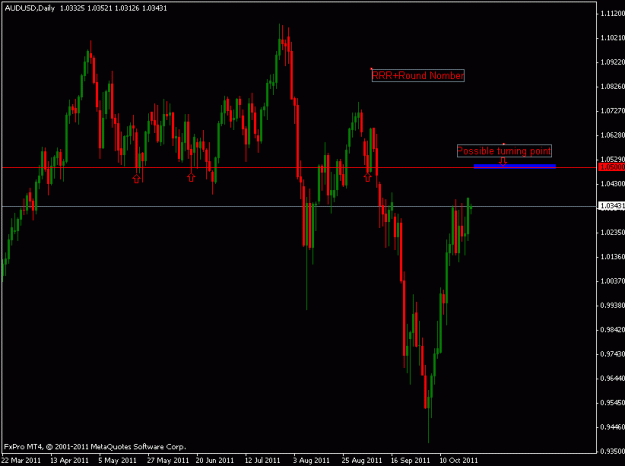Image resolution: width=625 pixels, height=466 pixels.
Task: Click the 0.98420 price axis label
Action: click(x=612, y=330)
